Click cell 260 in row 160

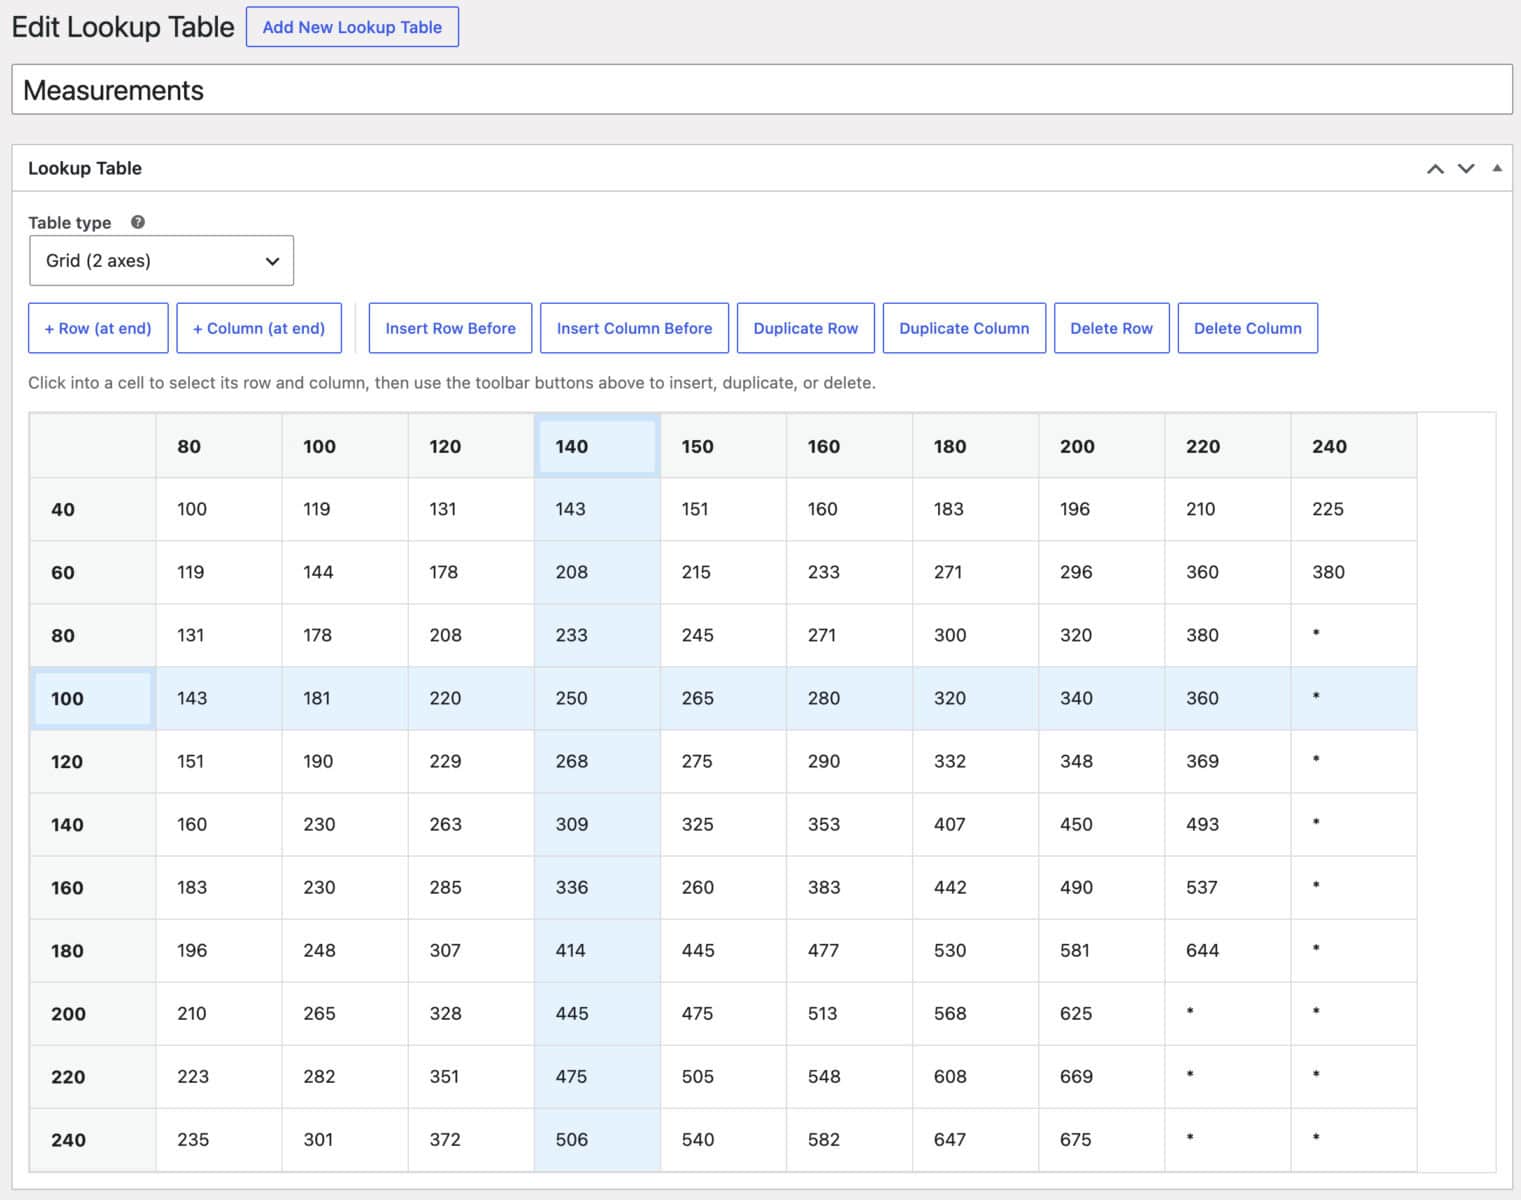(723, 887)
